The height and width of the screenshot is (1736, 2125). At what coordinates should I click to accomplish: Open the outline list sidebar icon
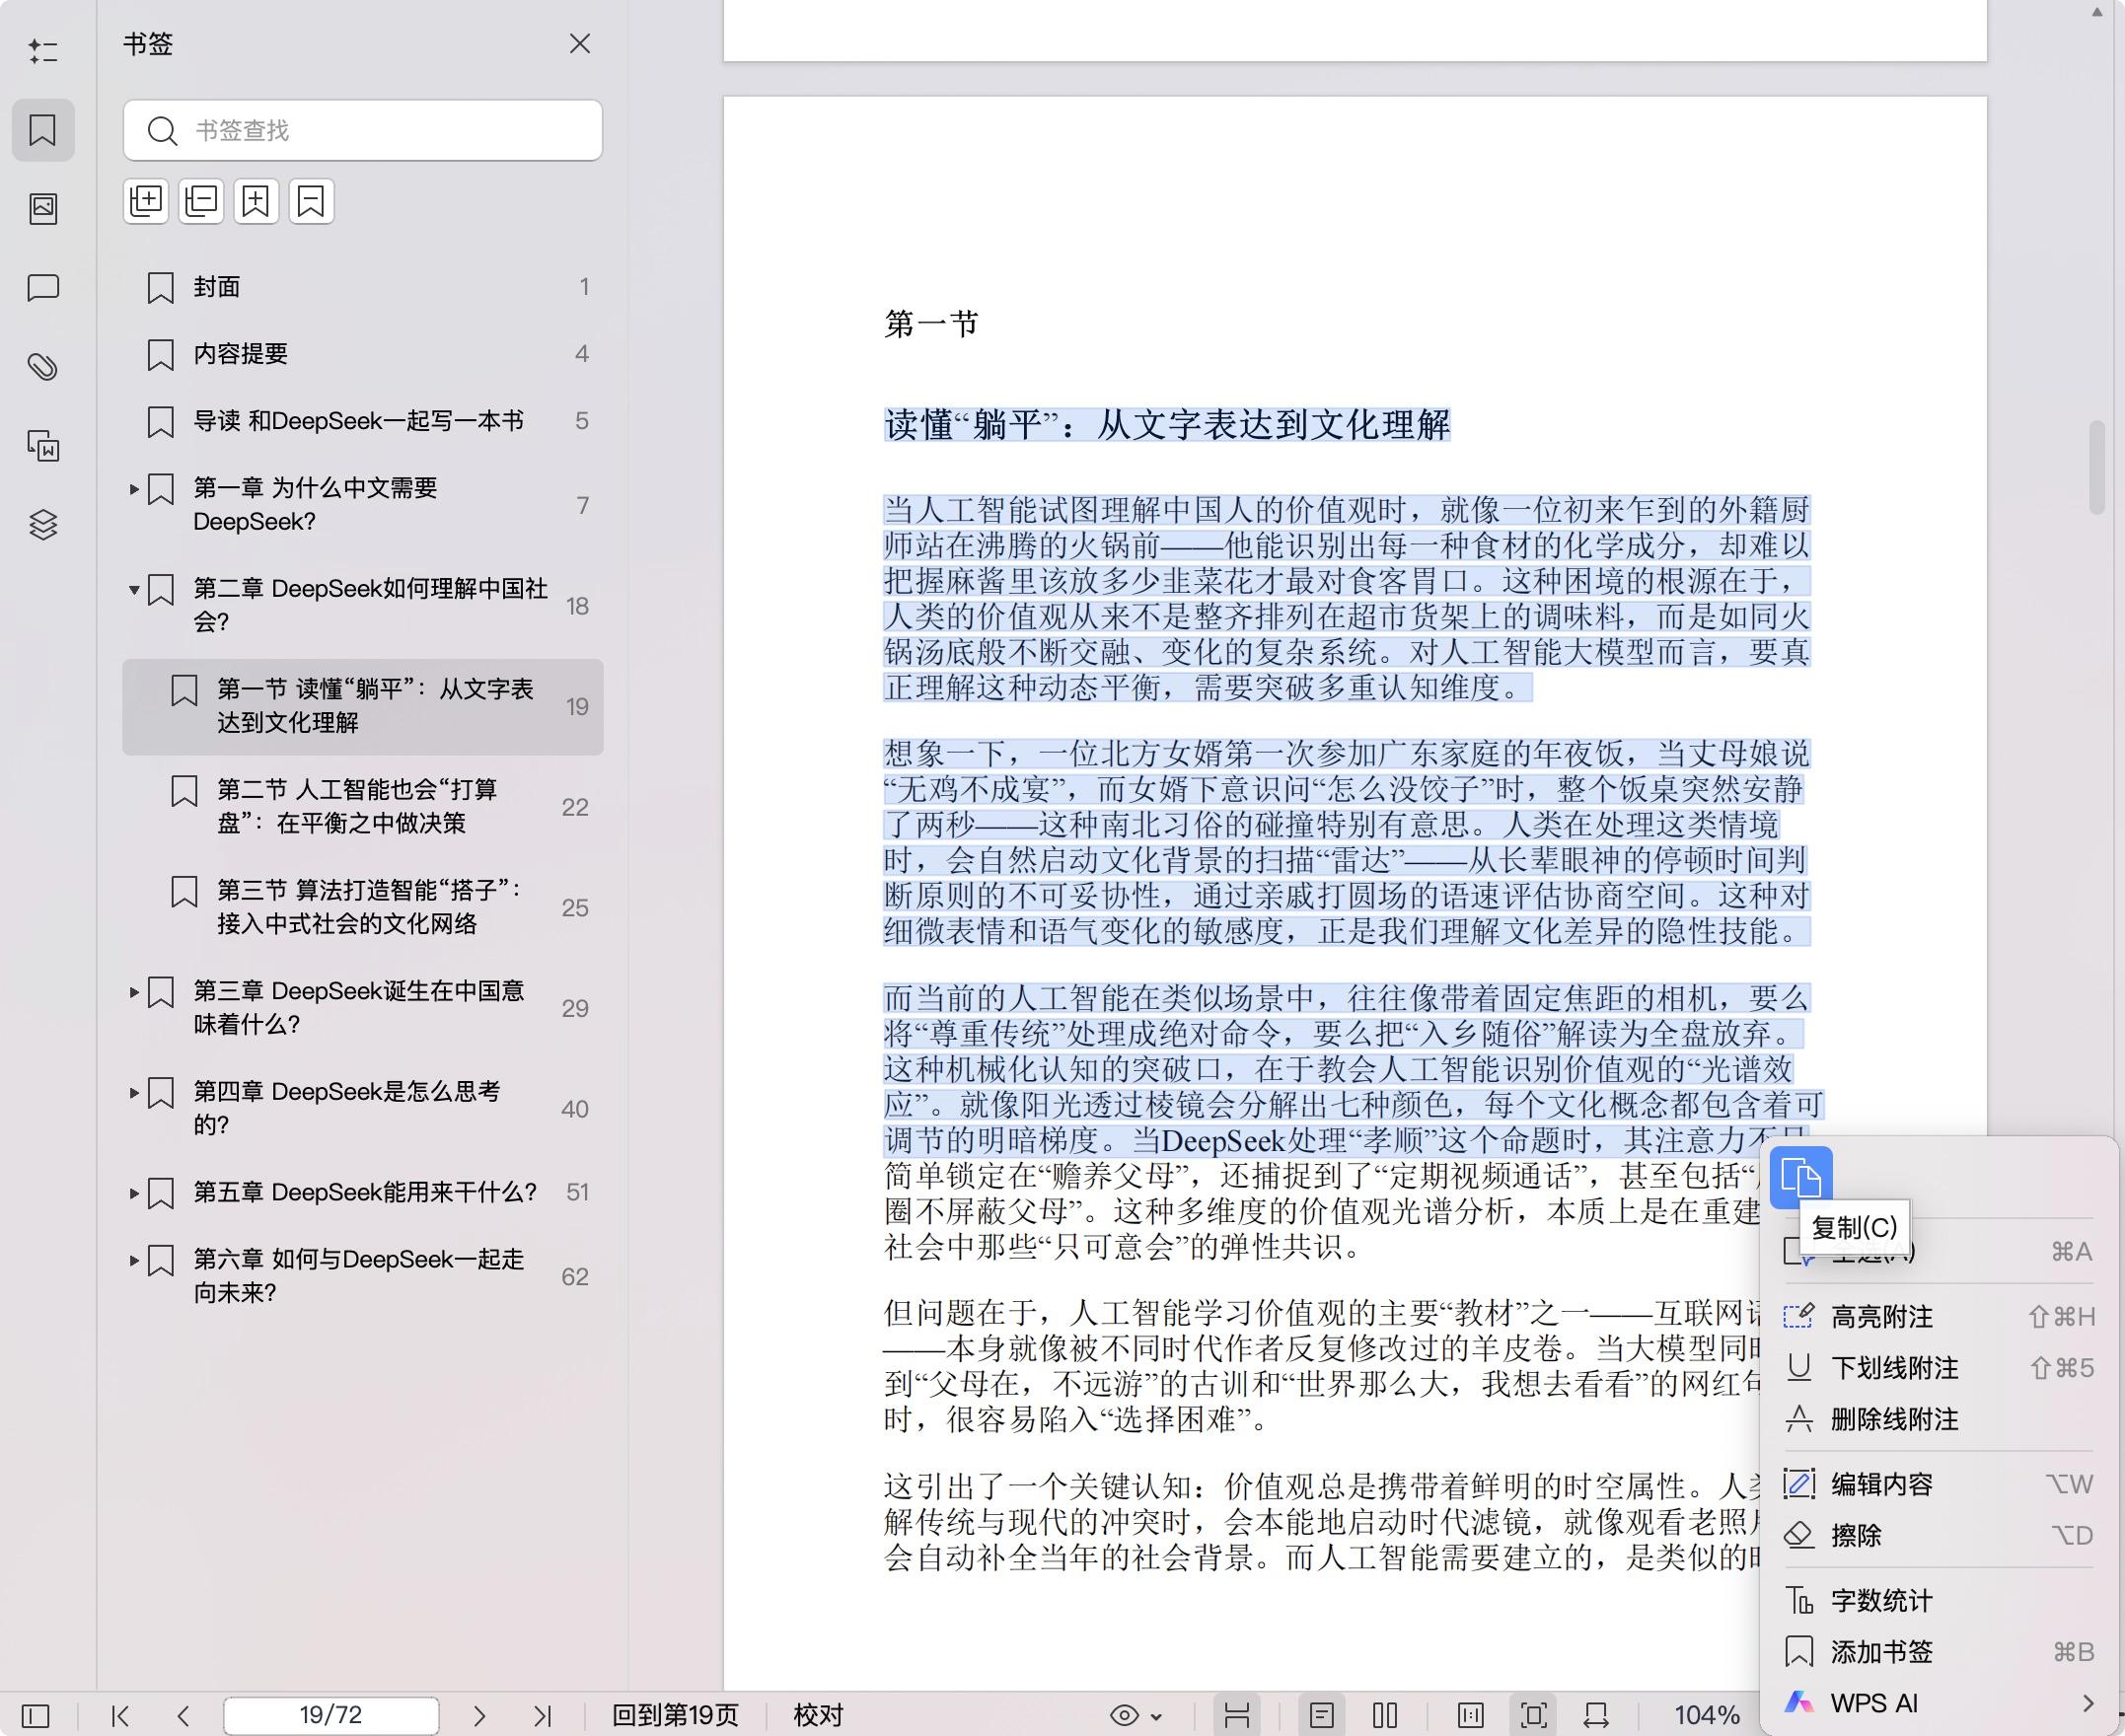point(43,51)
